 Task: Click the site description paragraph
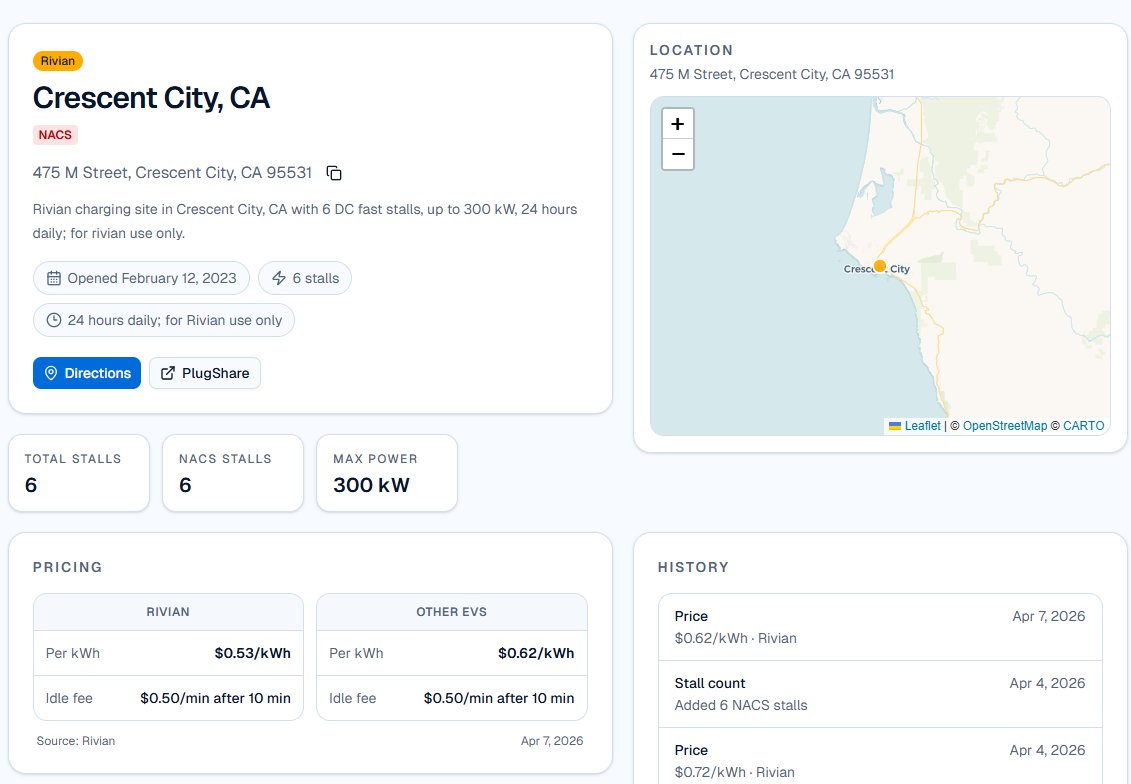305,221
